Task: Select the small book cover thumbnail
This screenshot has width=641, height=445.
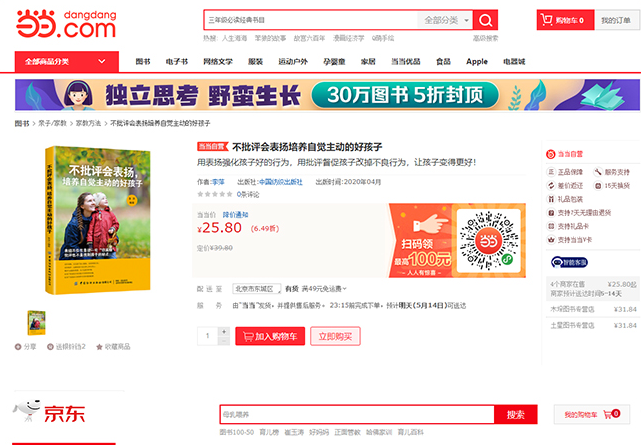Action: tap(36, 322)
